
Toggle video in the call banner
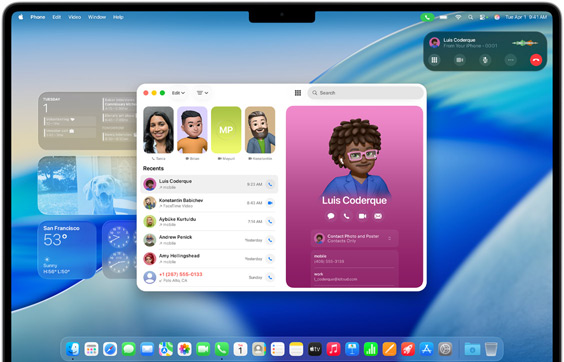click(460, 60)
